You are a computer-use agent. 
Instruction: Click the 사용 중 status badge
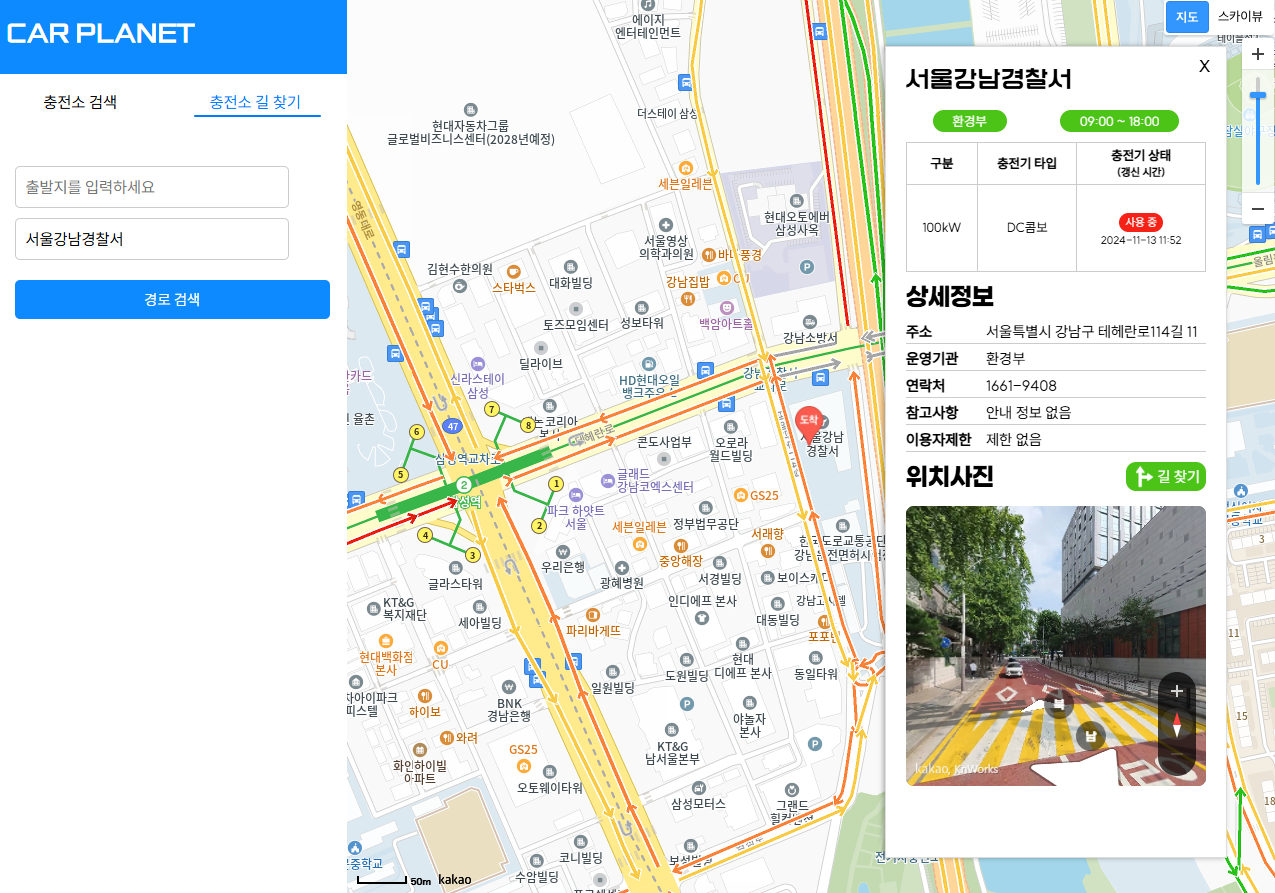(1141, 222)
